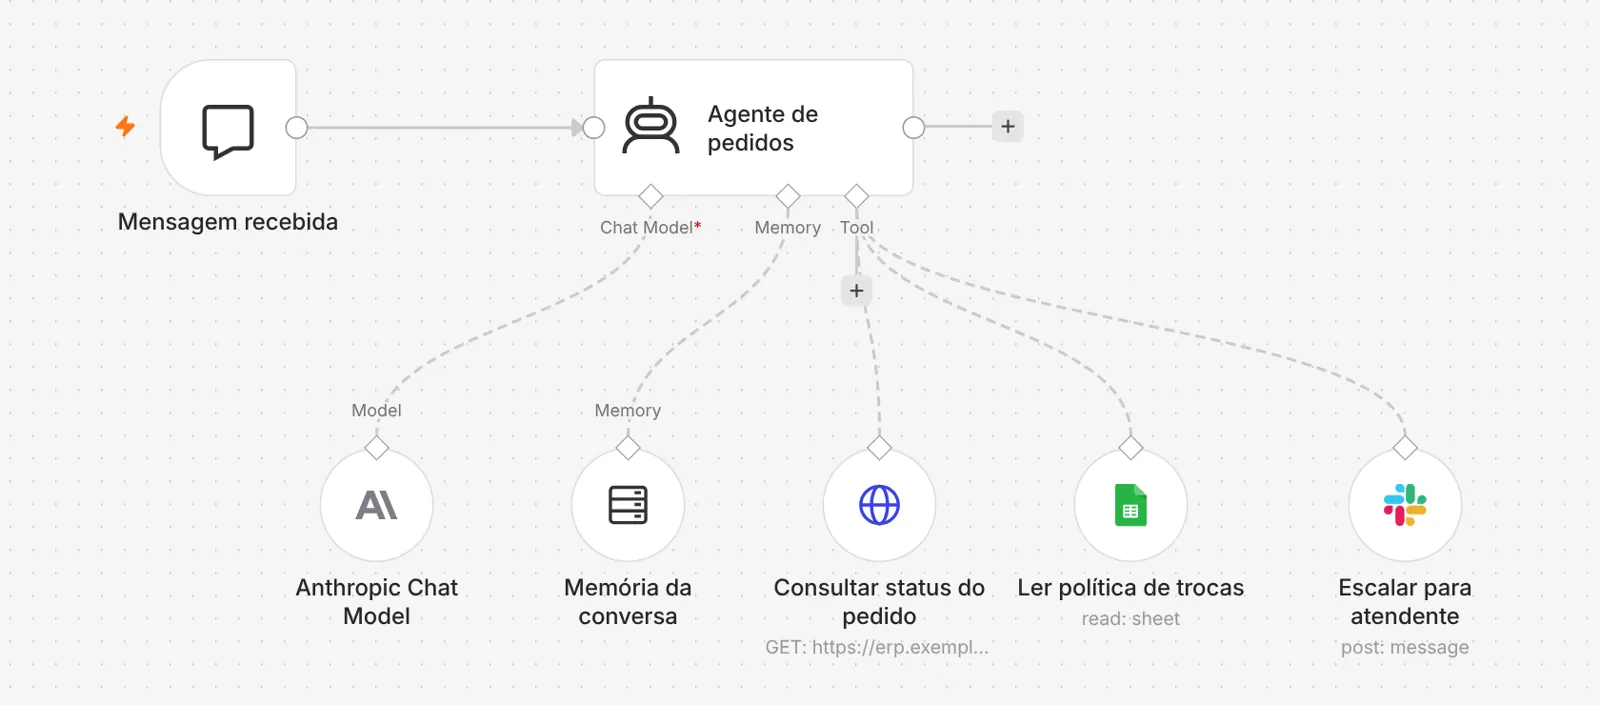
Task: Click the read: sheet subtitle
Action: [x=1131, y=619]
